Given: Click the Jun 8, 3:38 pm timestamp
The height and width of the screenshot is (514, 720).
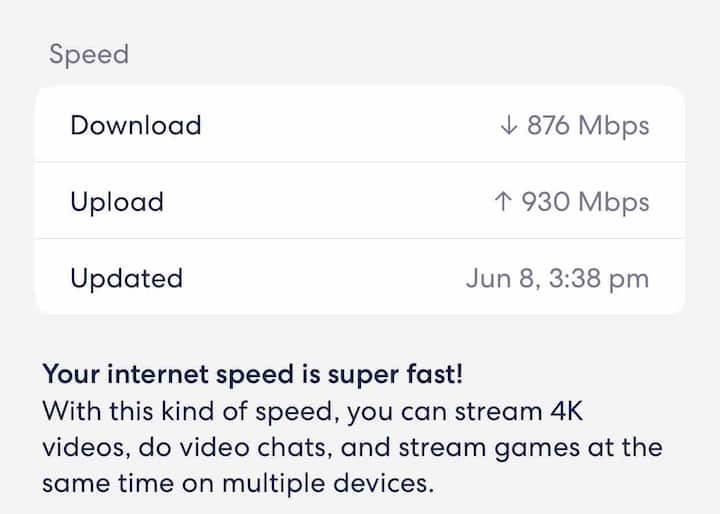Looking at the screenshot, I should [557, 278].
